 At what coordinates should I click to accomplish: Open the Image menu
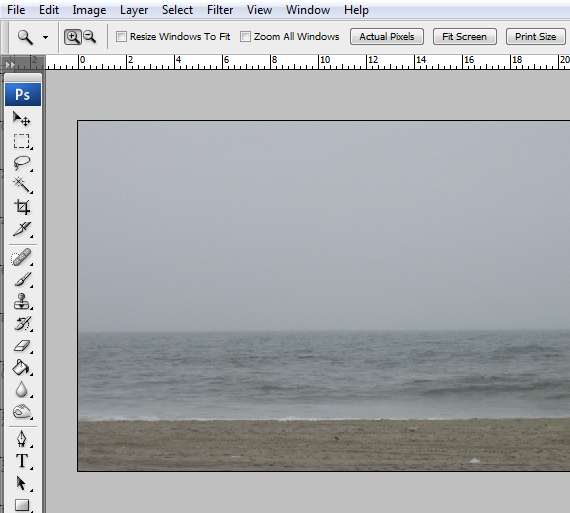pyautogui.click(x=89, y=10)
